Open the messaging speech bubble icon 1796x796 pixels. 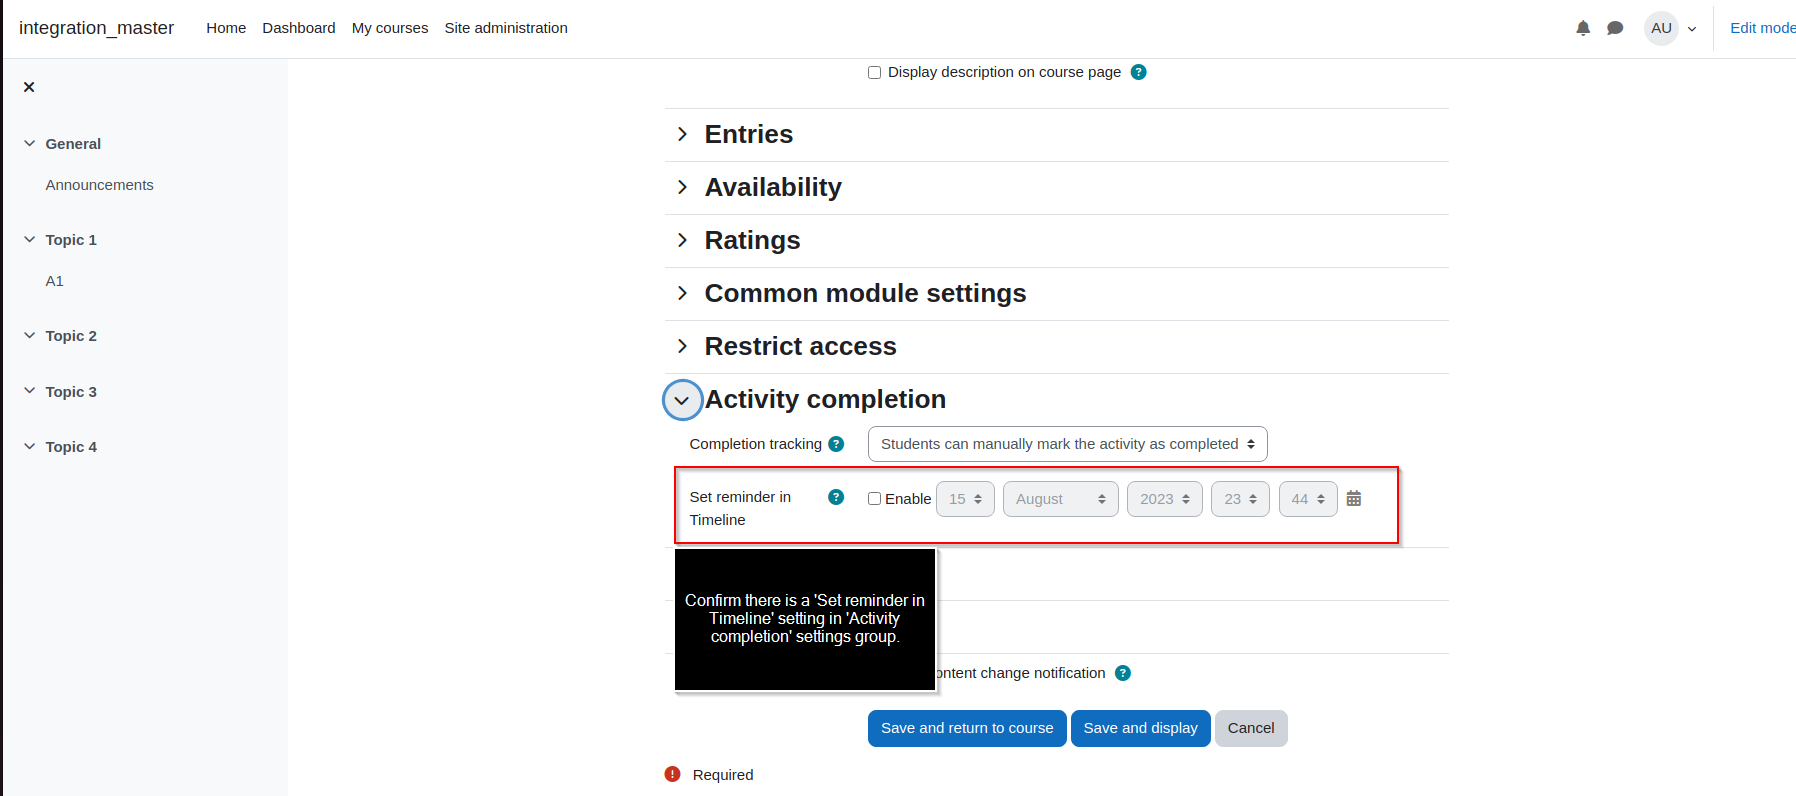point(1615,28)
